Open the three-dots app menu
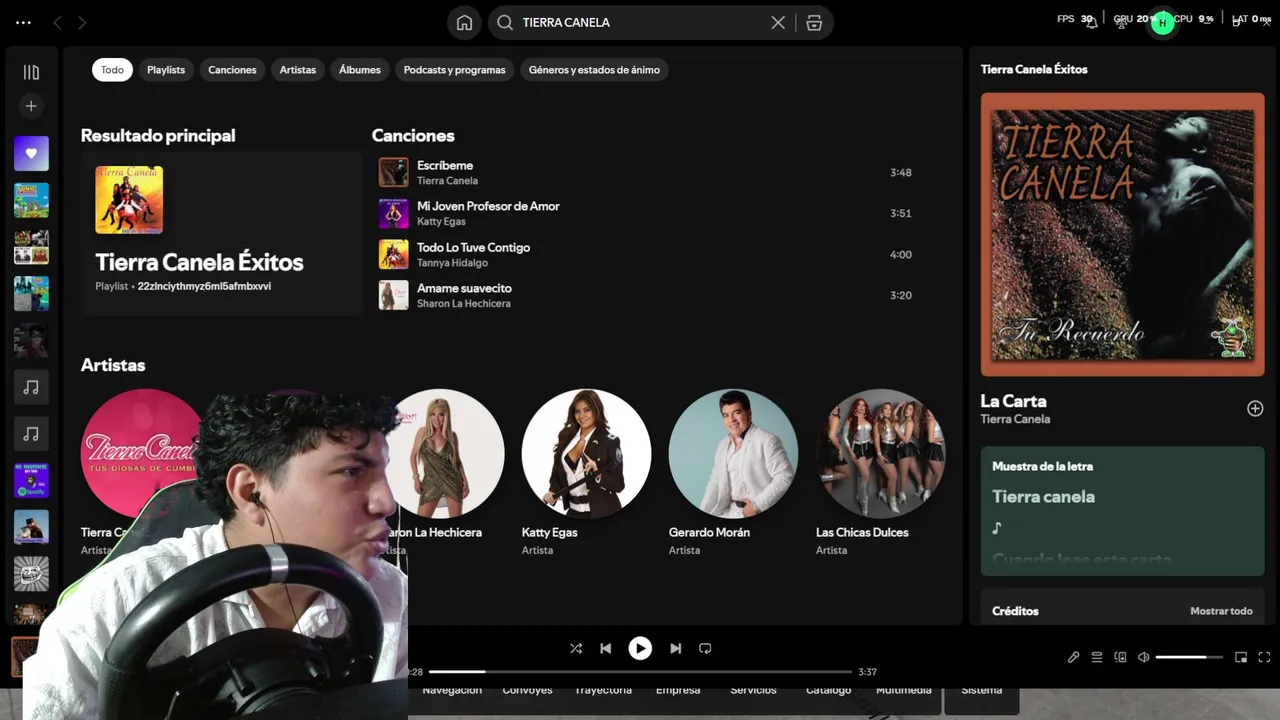The width and height of the screenshot is (1280, 720). (x=23, y=22)
